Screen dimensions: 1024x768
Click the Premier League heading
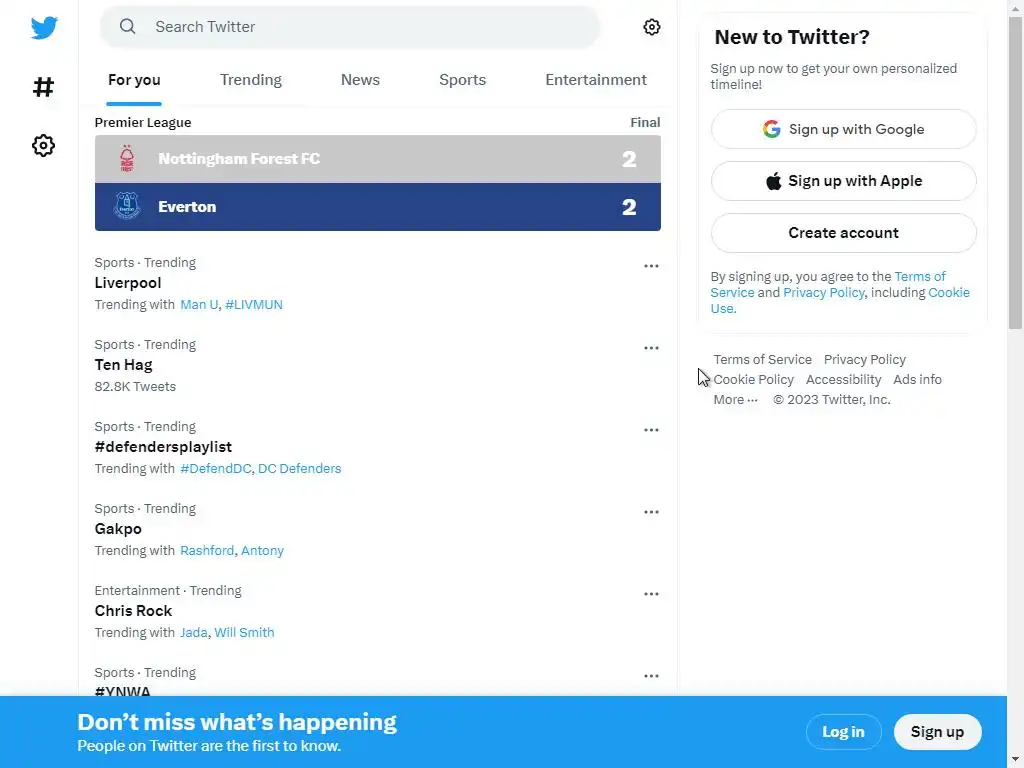[143, 122]
